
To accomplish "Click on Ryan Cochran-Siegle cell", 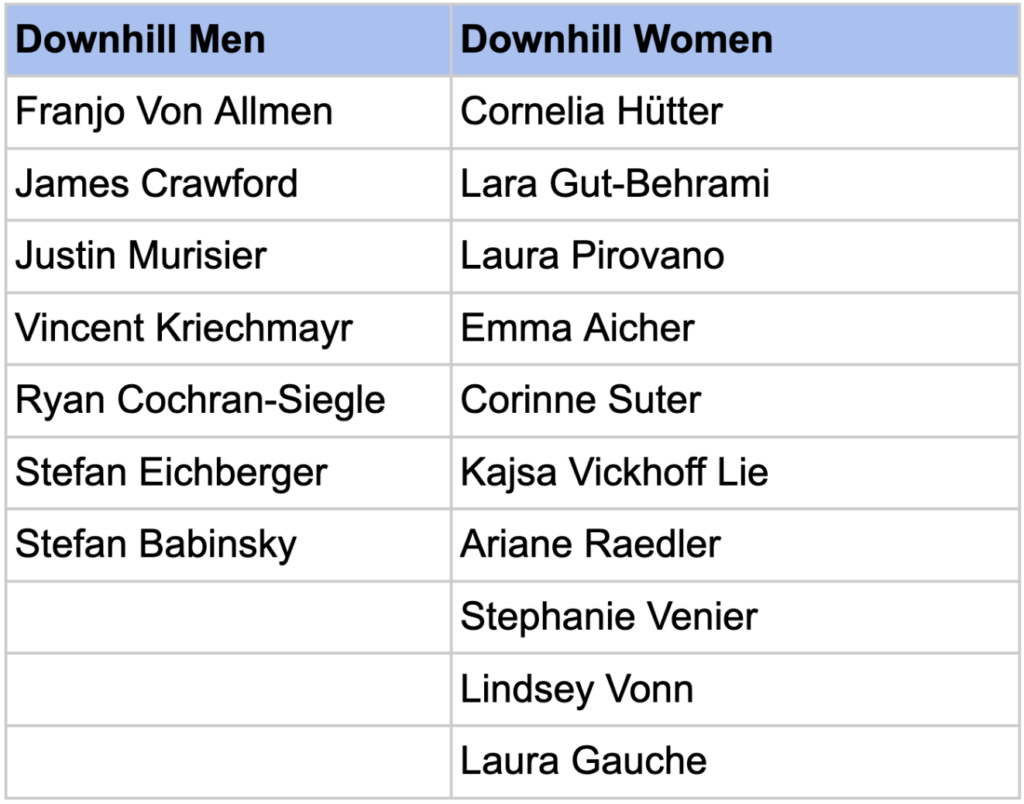I will tap(200, 400).
